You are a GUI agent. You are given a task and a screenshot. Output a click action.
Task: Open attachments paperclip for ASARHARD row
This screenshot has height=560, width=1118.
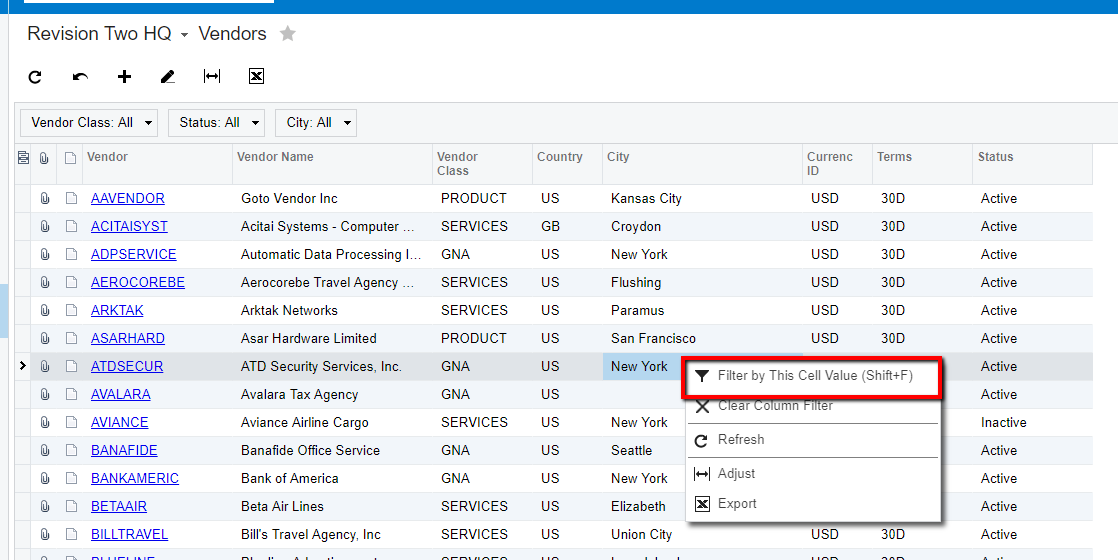[44, 338]
